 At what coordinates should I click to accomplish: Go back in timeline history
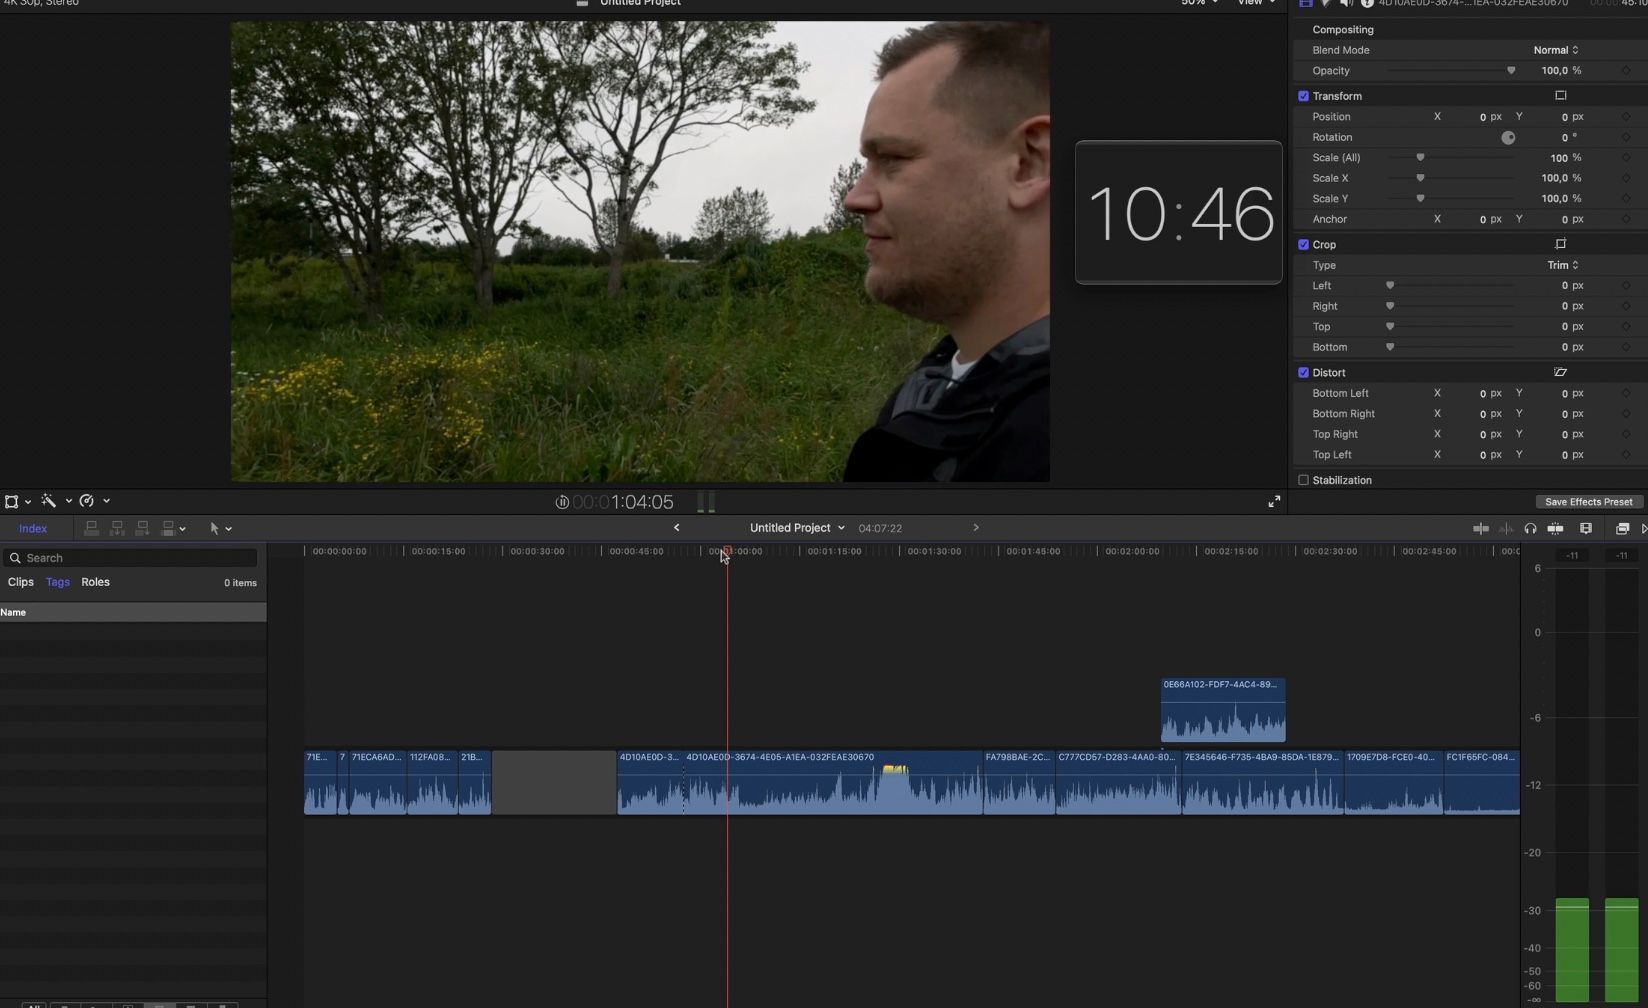pos(677,528)
